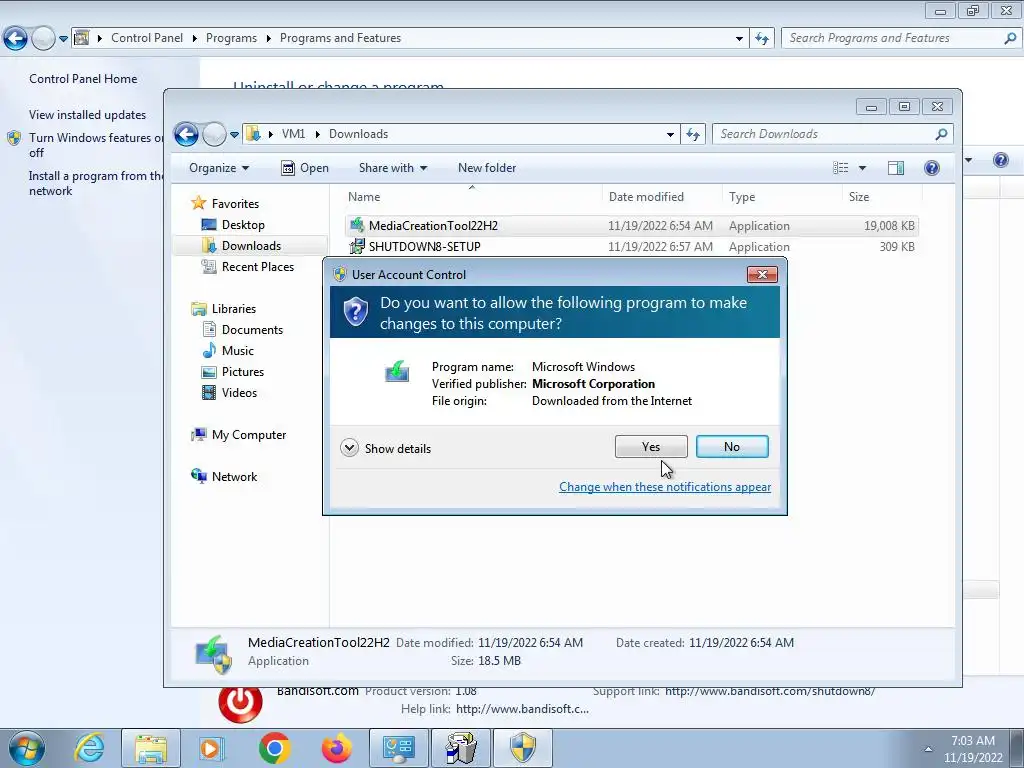Open Change when these notifications appear link
Viewport: 1024px width, 768px height.
coord(665,487)
